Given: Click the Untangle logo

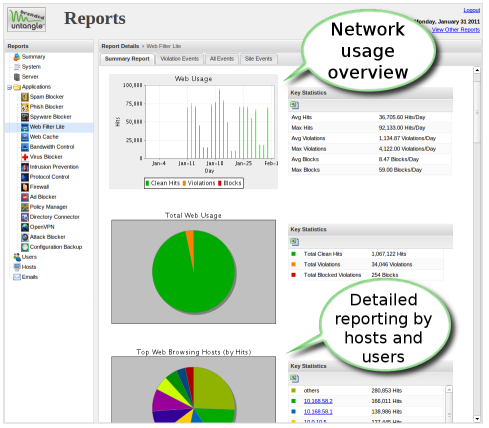Looking at the screenshot, I should pos(27,20).
